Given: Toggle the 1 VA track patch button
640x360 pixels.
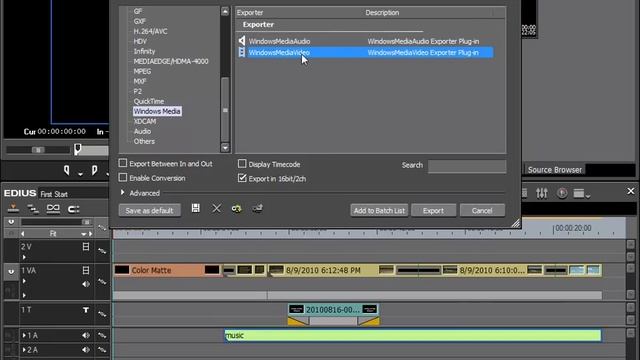Looking at the screenshot, I should click(11, 272).
